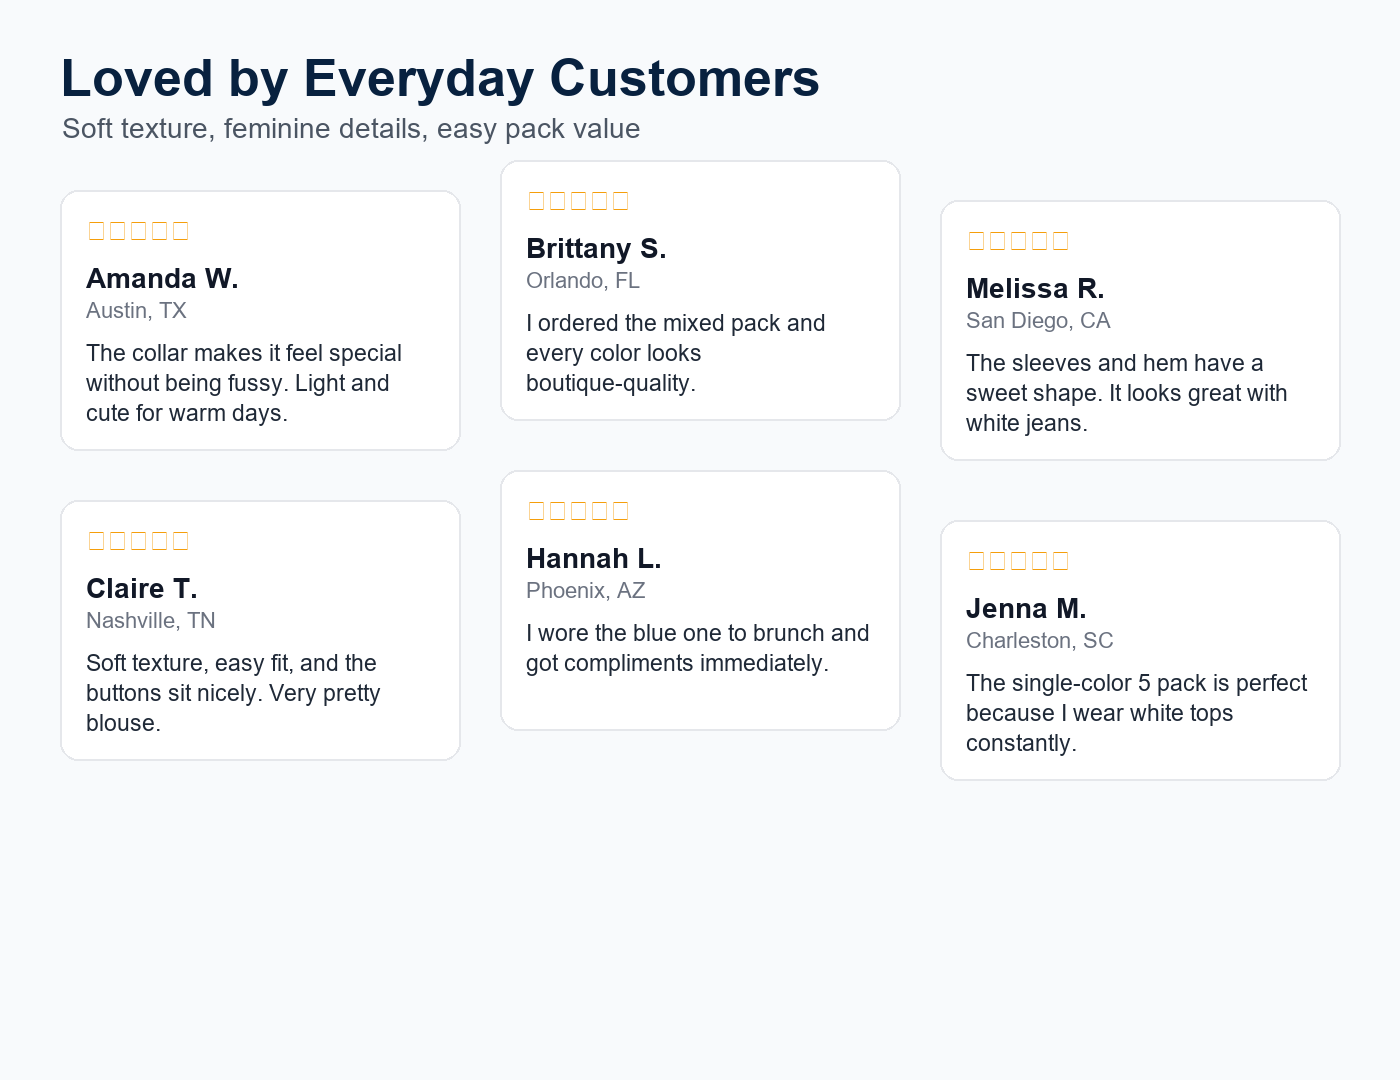This screenshot has width=1400, height=1080.
Task: Select the reviewer name Amanda W.
Action: tap(162, 278)
